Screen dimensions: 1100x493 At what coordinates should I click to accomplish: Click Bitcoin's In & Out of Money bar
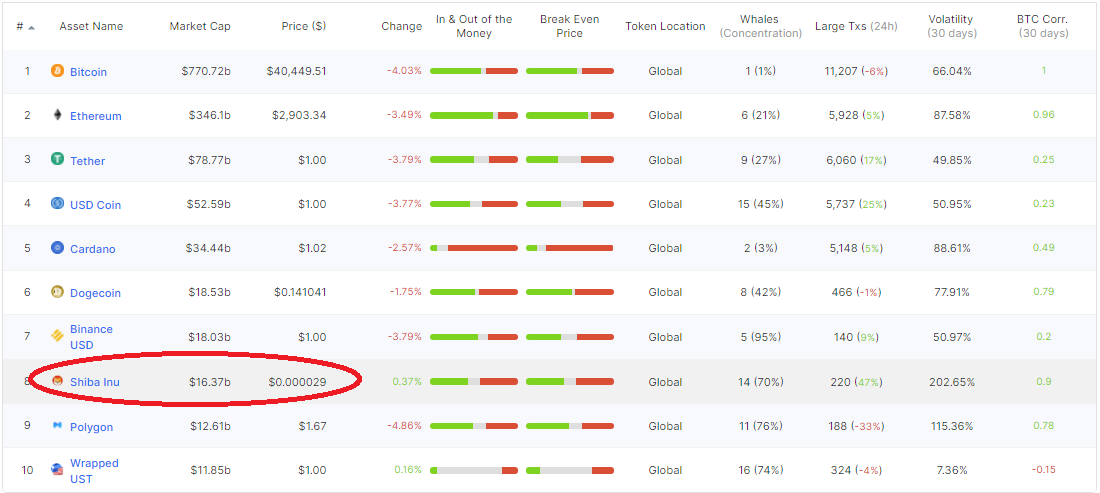coord(474,71)
